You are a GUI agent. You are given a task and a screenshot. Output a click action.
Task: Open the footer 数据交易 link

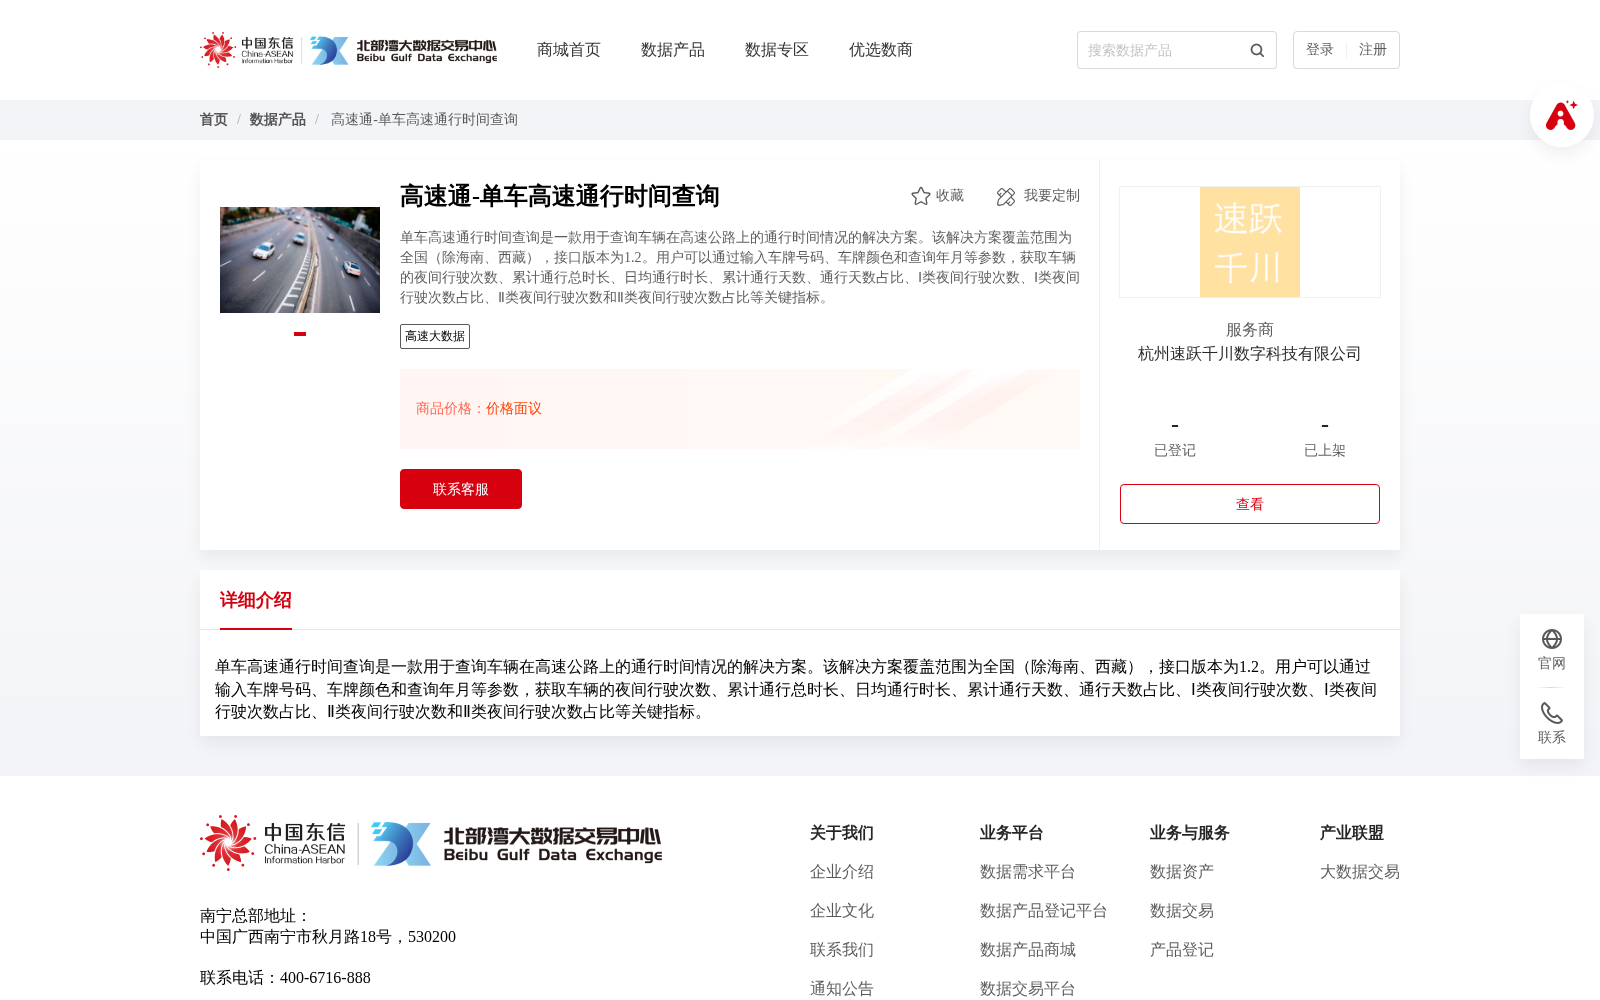point(1182,911)
